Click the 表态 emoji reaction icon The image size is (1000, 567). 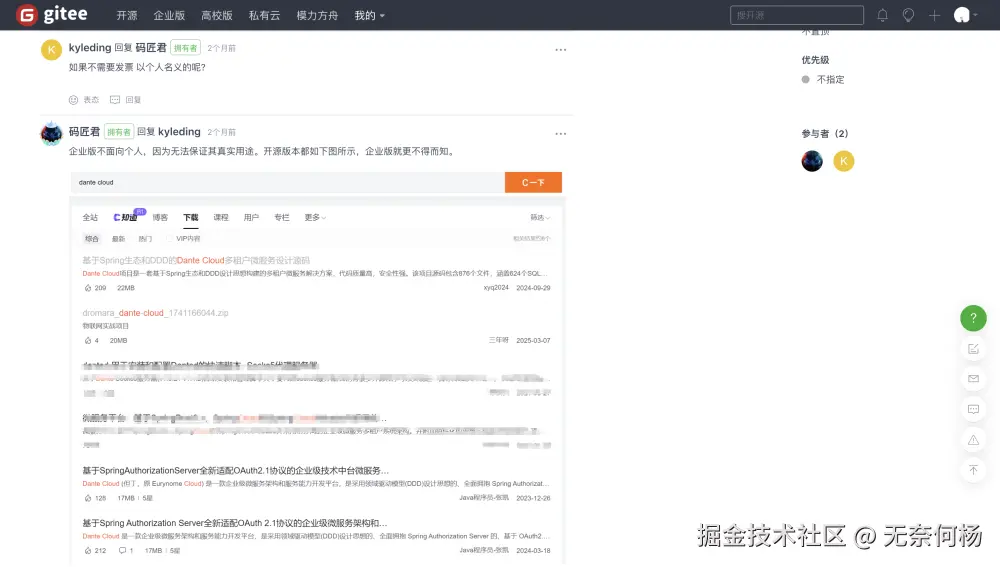(x=73, y=99)
